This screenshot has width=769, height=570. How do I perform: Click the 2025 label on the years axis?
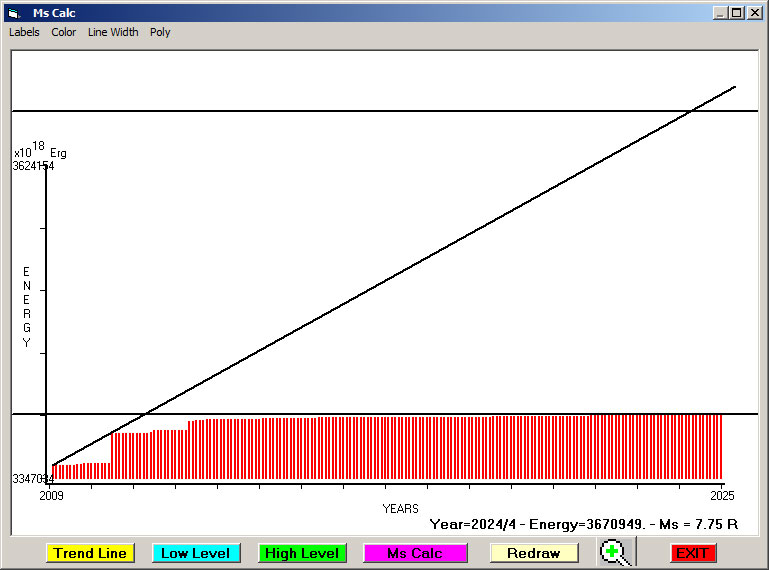pos(723,495)
